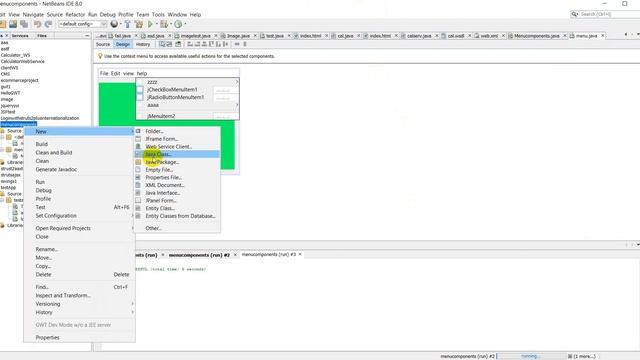Image resolution: width=640 pixels, height=360 pixels.
Task: Select CalculatorWebService project in tree
Action: pyautogui.click(x=23, y=62)
